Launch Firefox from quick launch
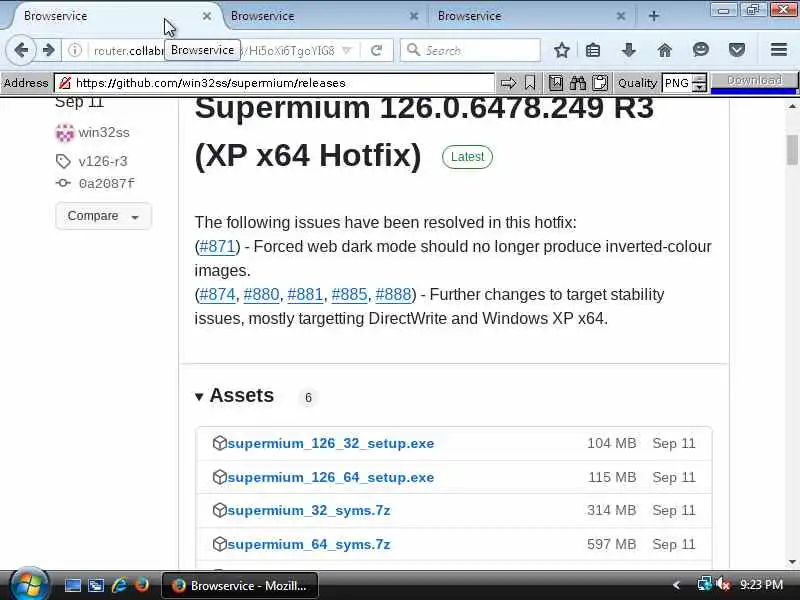Viewport: 800px width, 600px height. (x=142, y=585)
